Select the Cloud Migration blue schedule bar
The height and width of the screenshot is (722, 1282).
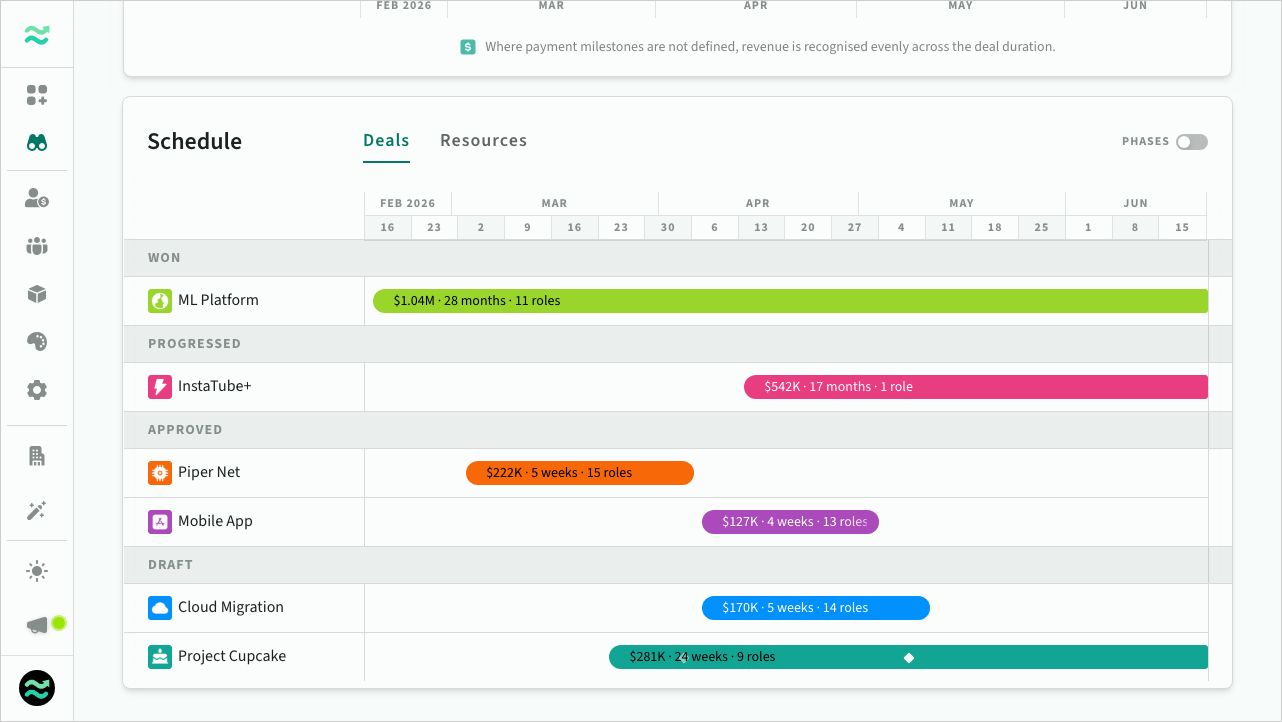point(815,608)
